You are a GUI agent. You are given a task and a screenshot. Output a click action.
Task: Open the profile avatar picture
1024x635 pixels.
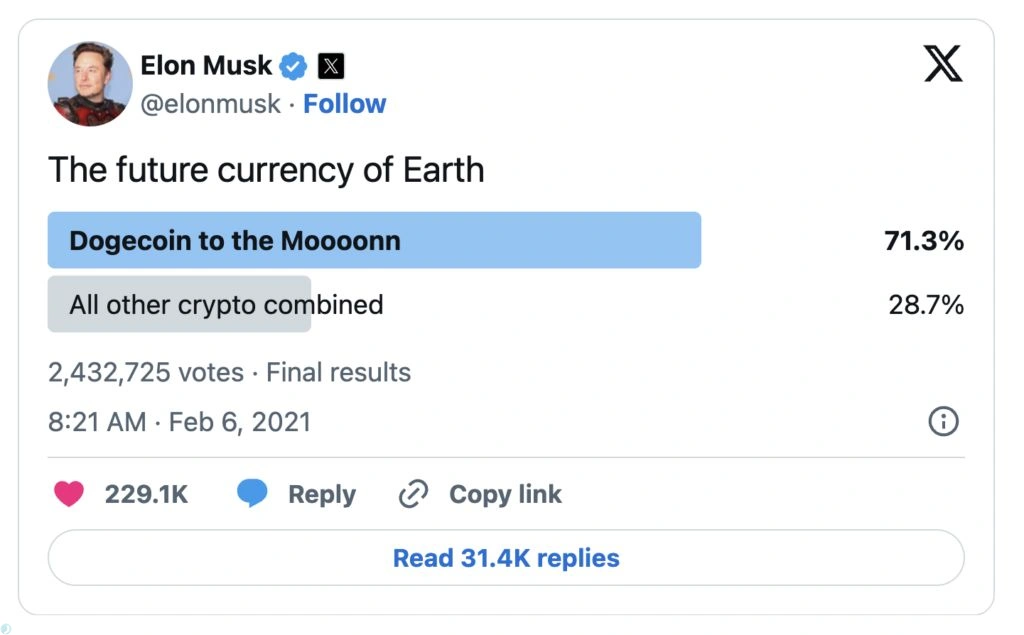[x=90, y=84]
